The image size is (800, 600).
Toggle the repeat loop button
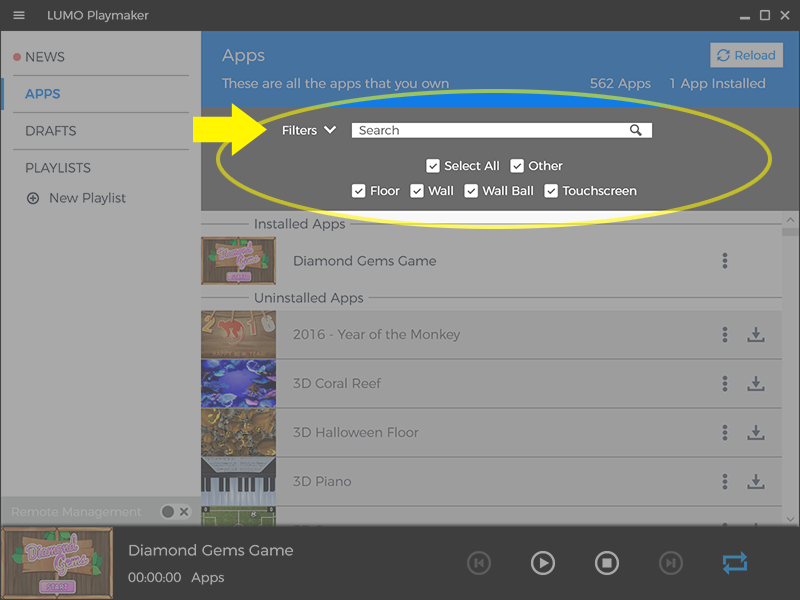tap(735, 563)
